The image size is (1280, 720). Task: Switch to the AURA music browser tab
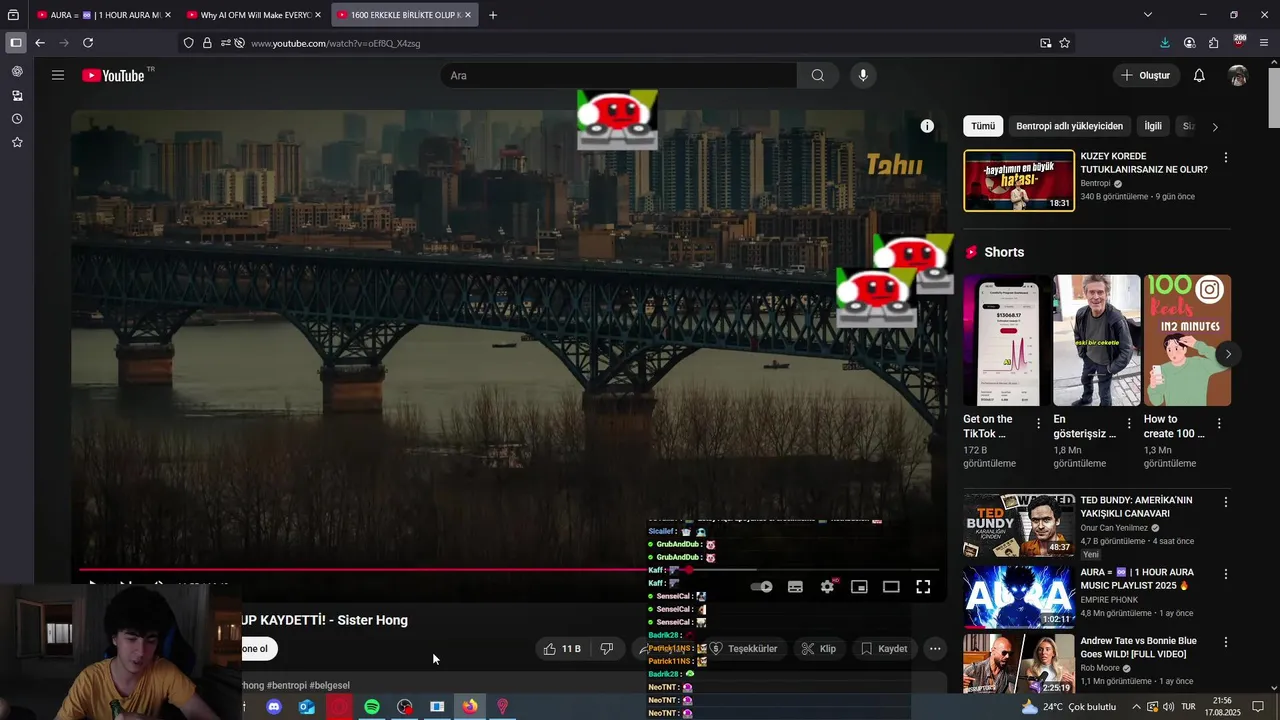[x=104, y=15]
